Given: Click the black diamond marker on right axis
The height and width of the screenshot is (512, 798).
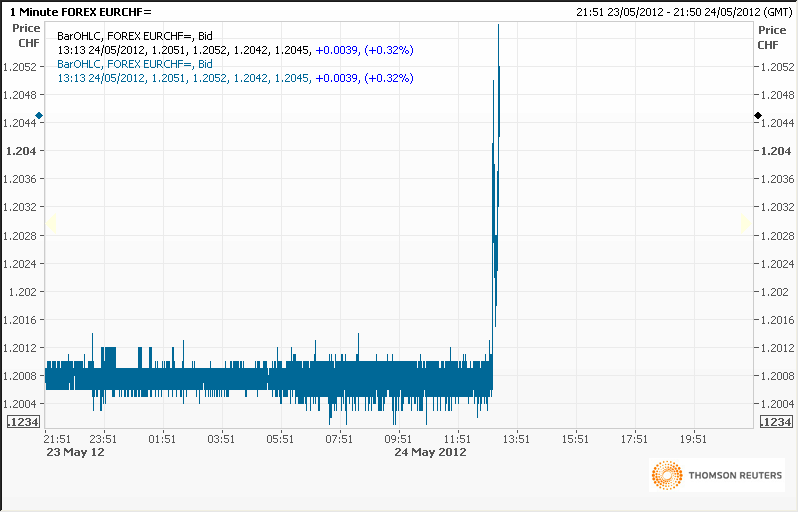Looking at the screenshot, I should pos(758,116).
